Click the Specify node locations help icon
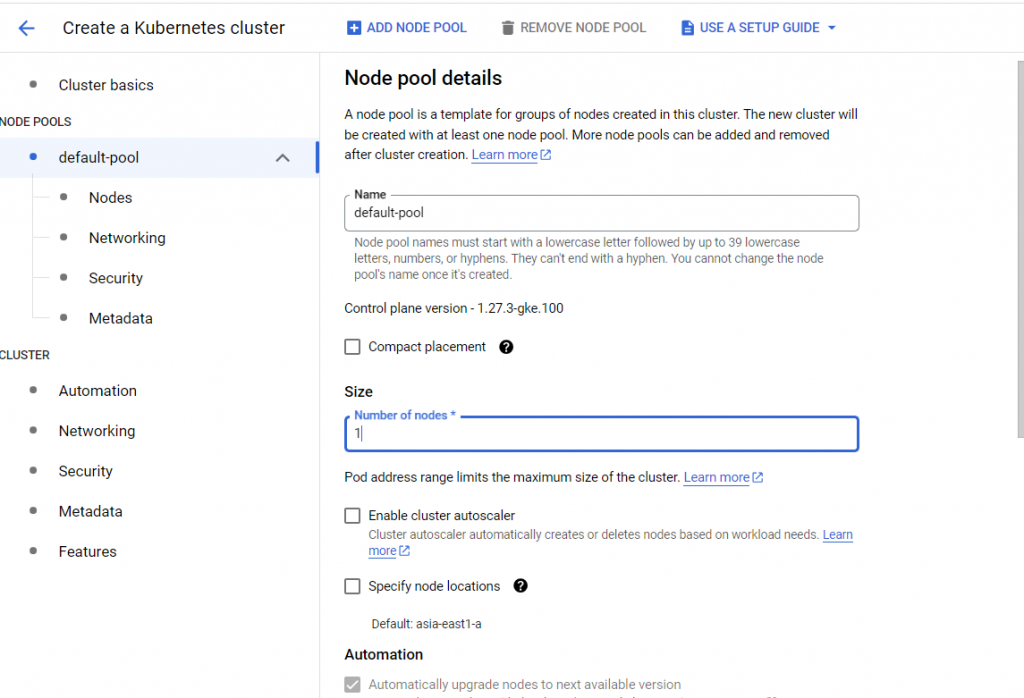The height and width of the screenshot is (698, 1024). coord(520,586)
